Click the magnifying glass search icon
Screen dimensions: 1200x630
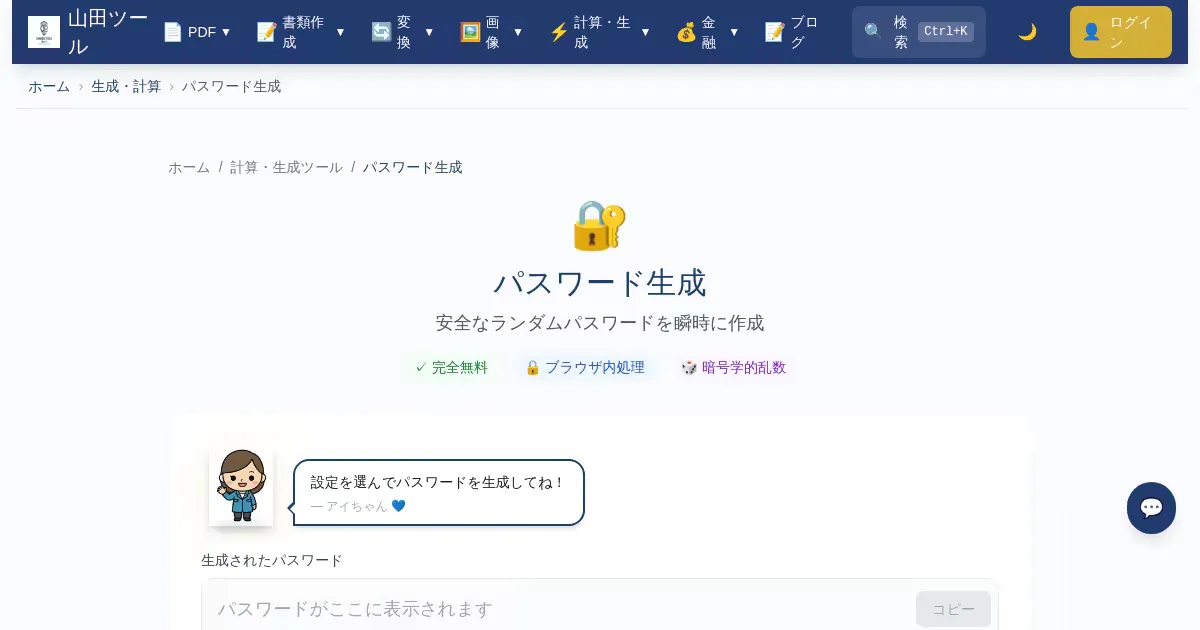873,32
